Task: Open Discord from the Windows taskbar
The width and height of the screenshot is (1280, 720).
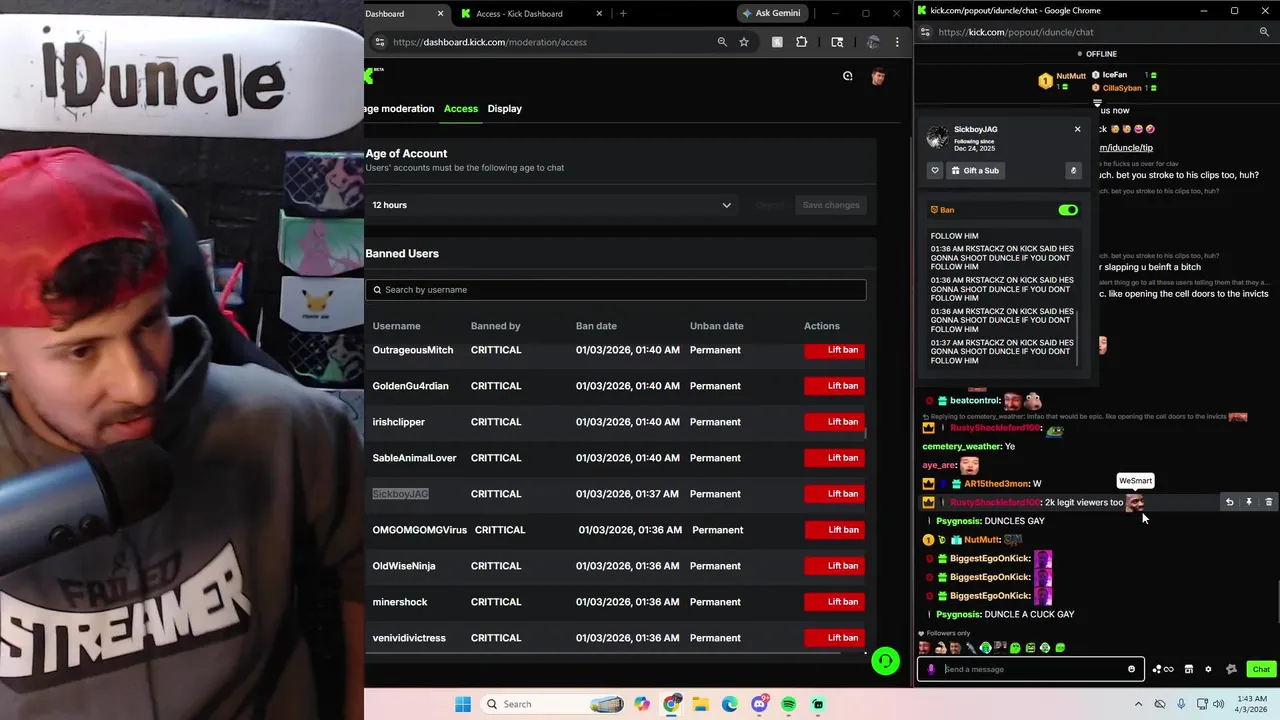Action: 759,704
